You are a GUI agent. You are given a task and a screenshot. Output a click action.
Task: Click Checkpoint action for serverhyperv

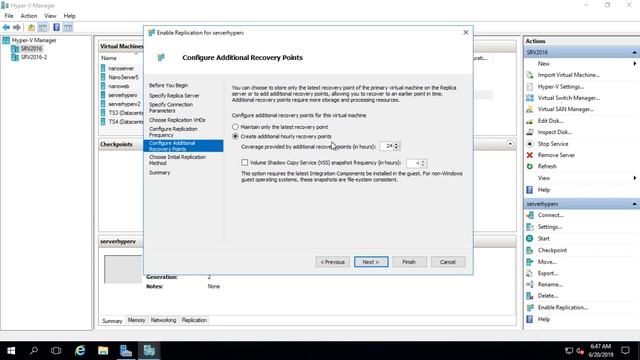(552, 250)
